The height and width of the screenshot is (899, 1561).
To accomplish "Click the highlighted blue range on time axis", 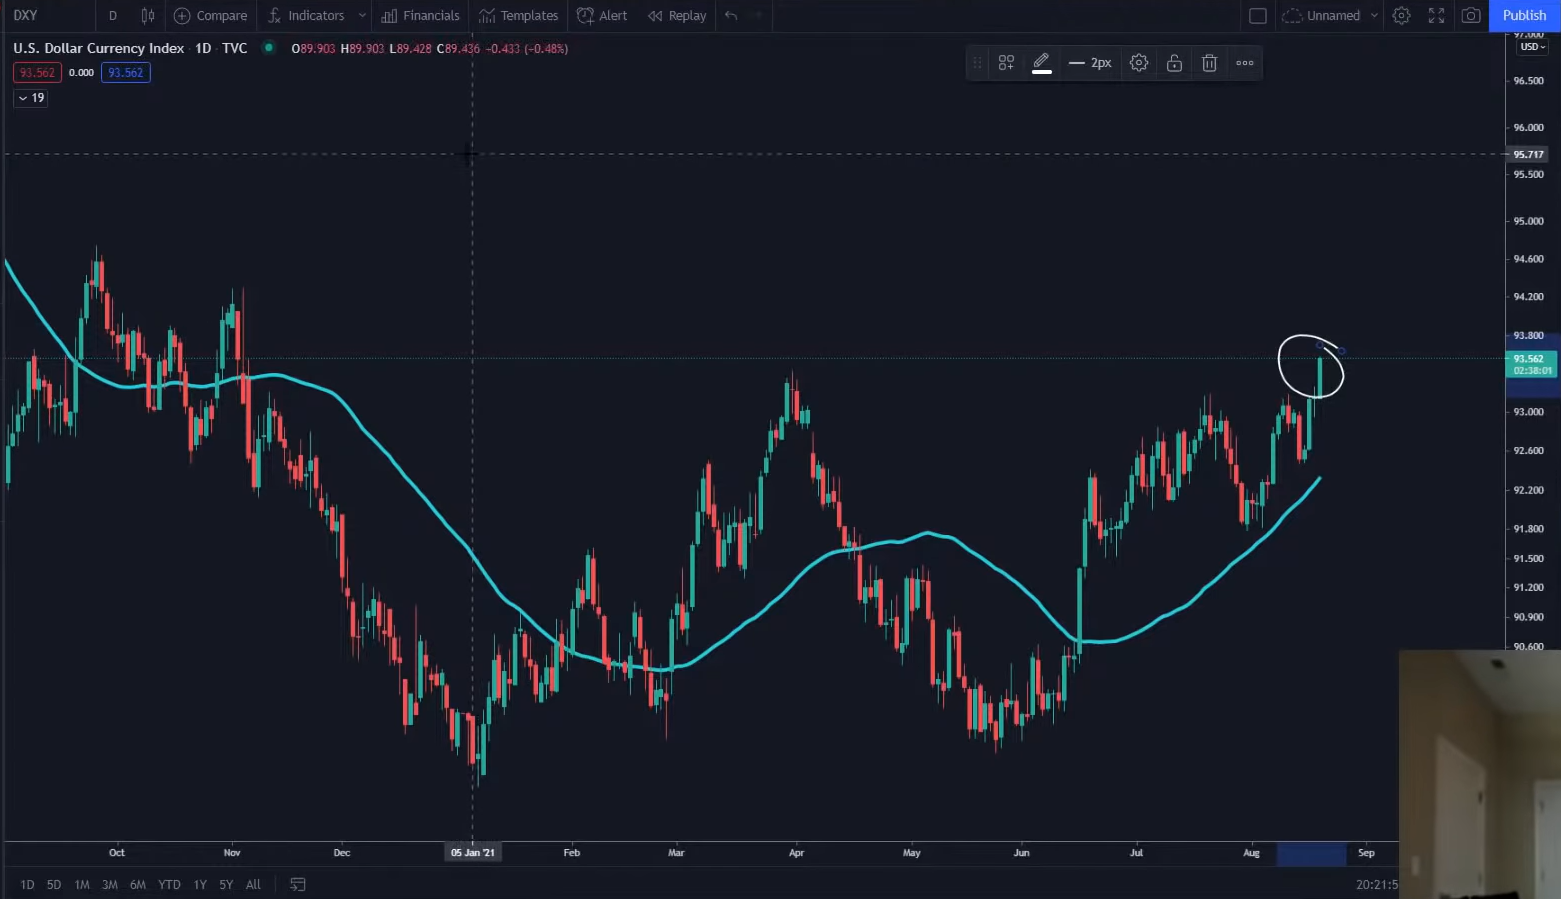I will click(x=1311, y=853).
